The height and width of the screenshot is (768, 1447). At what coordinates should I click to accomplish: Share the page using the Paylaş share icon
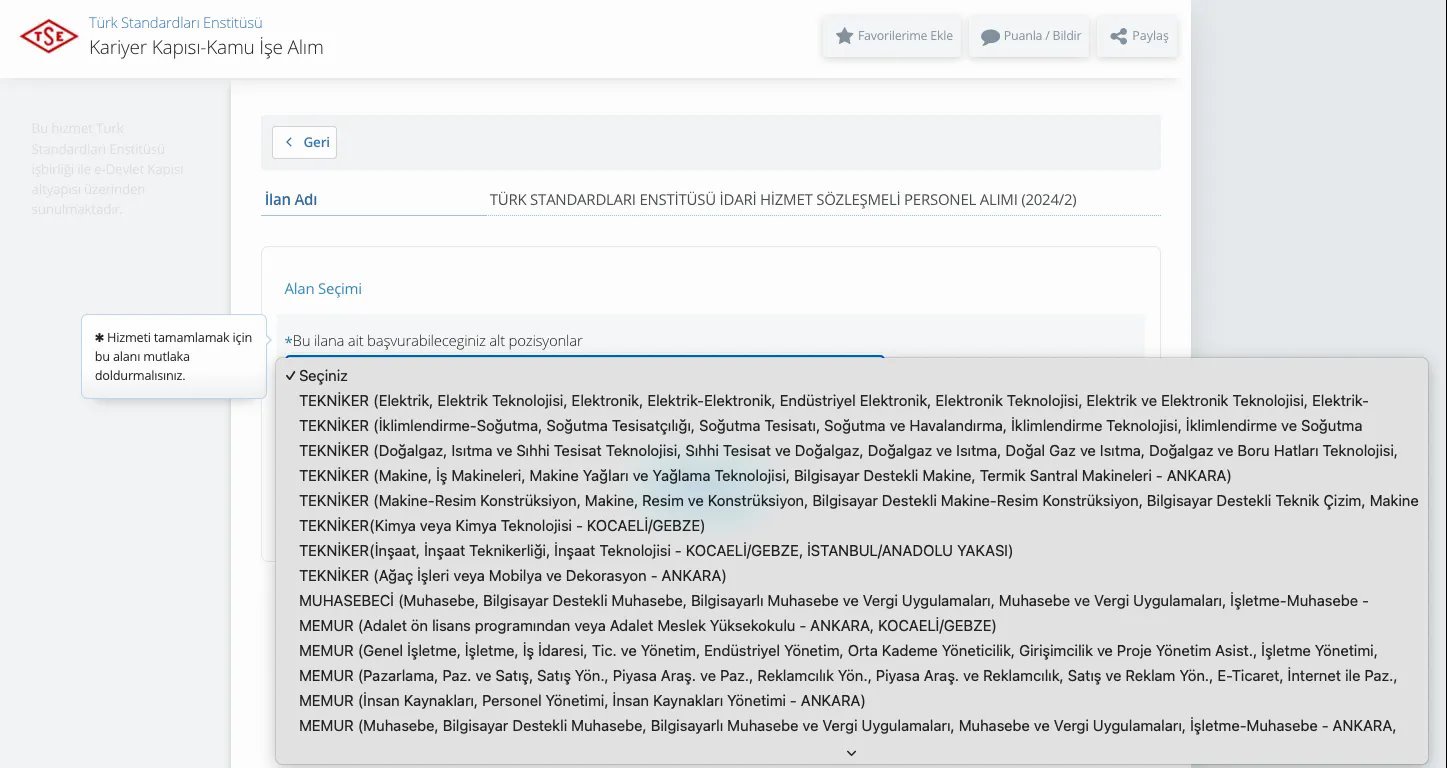(x=1117, y=36)
